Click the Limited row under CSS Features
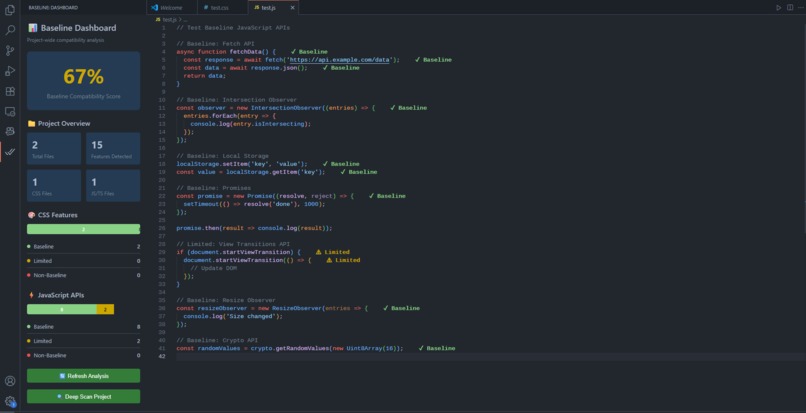The image size is (806, 413). pos(83,261)
